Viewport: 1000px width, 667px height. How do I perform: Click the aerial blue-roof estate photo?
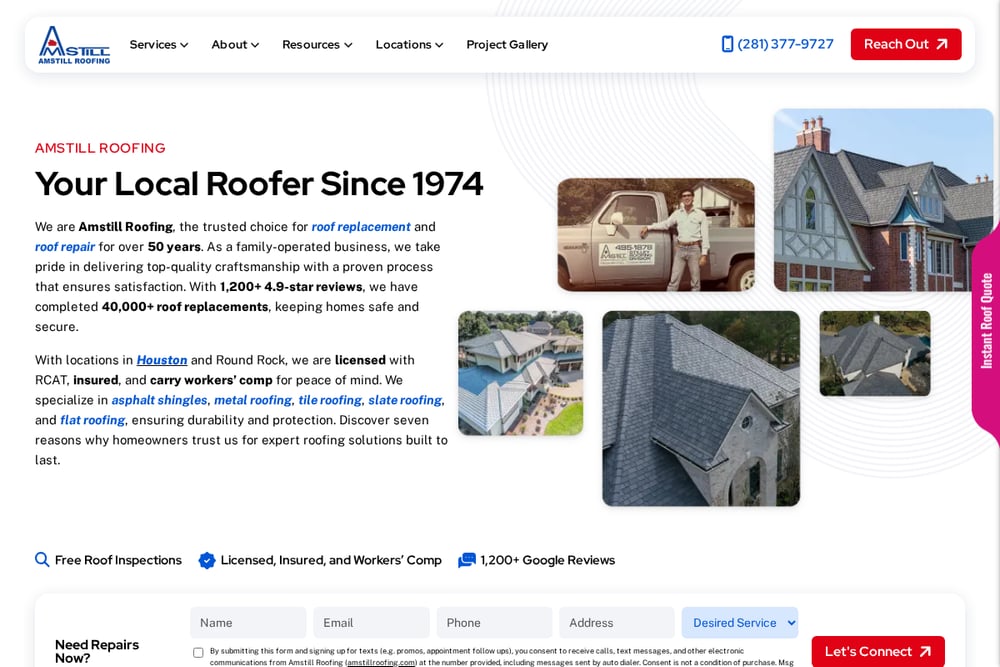(x=520, y=373)
